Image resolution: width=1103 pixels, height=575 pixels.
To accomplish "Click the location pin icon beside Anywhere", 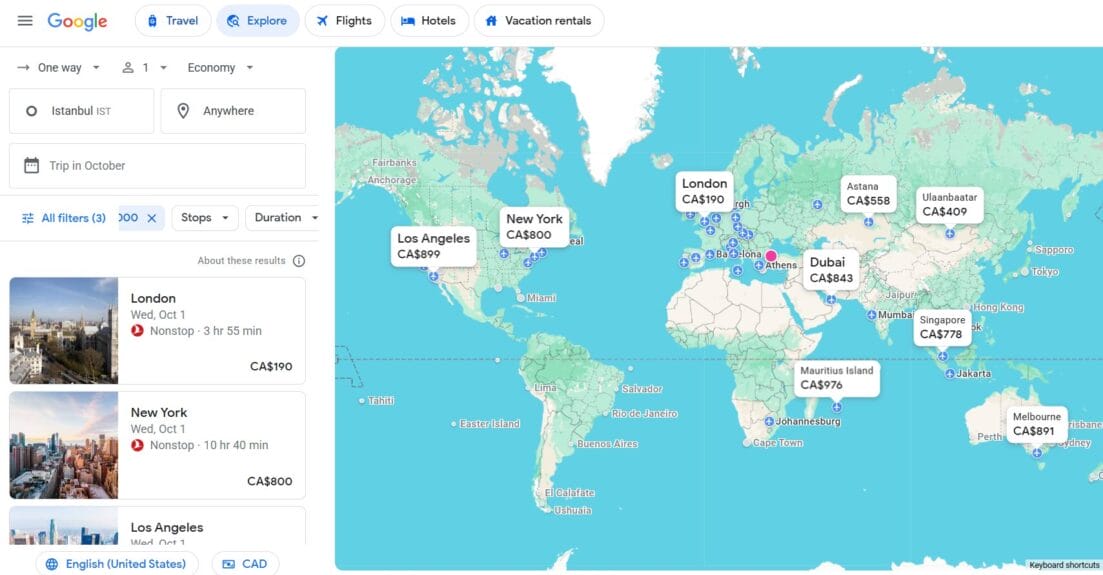I will 183,111.
